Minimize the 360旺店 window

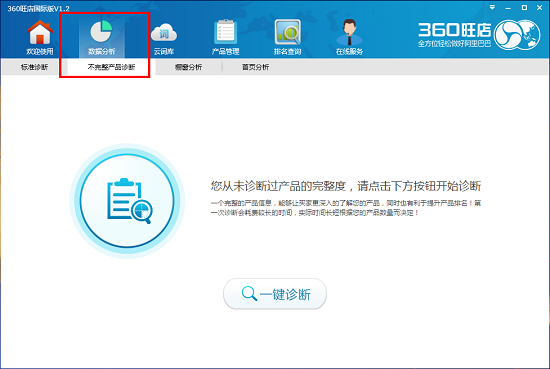click(508, 8)
